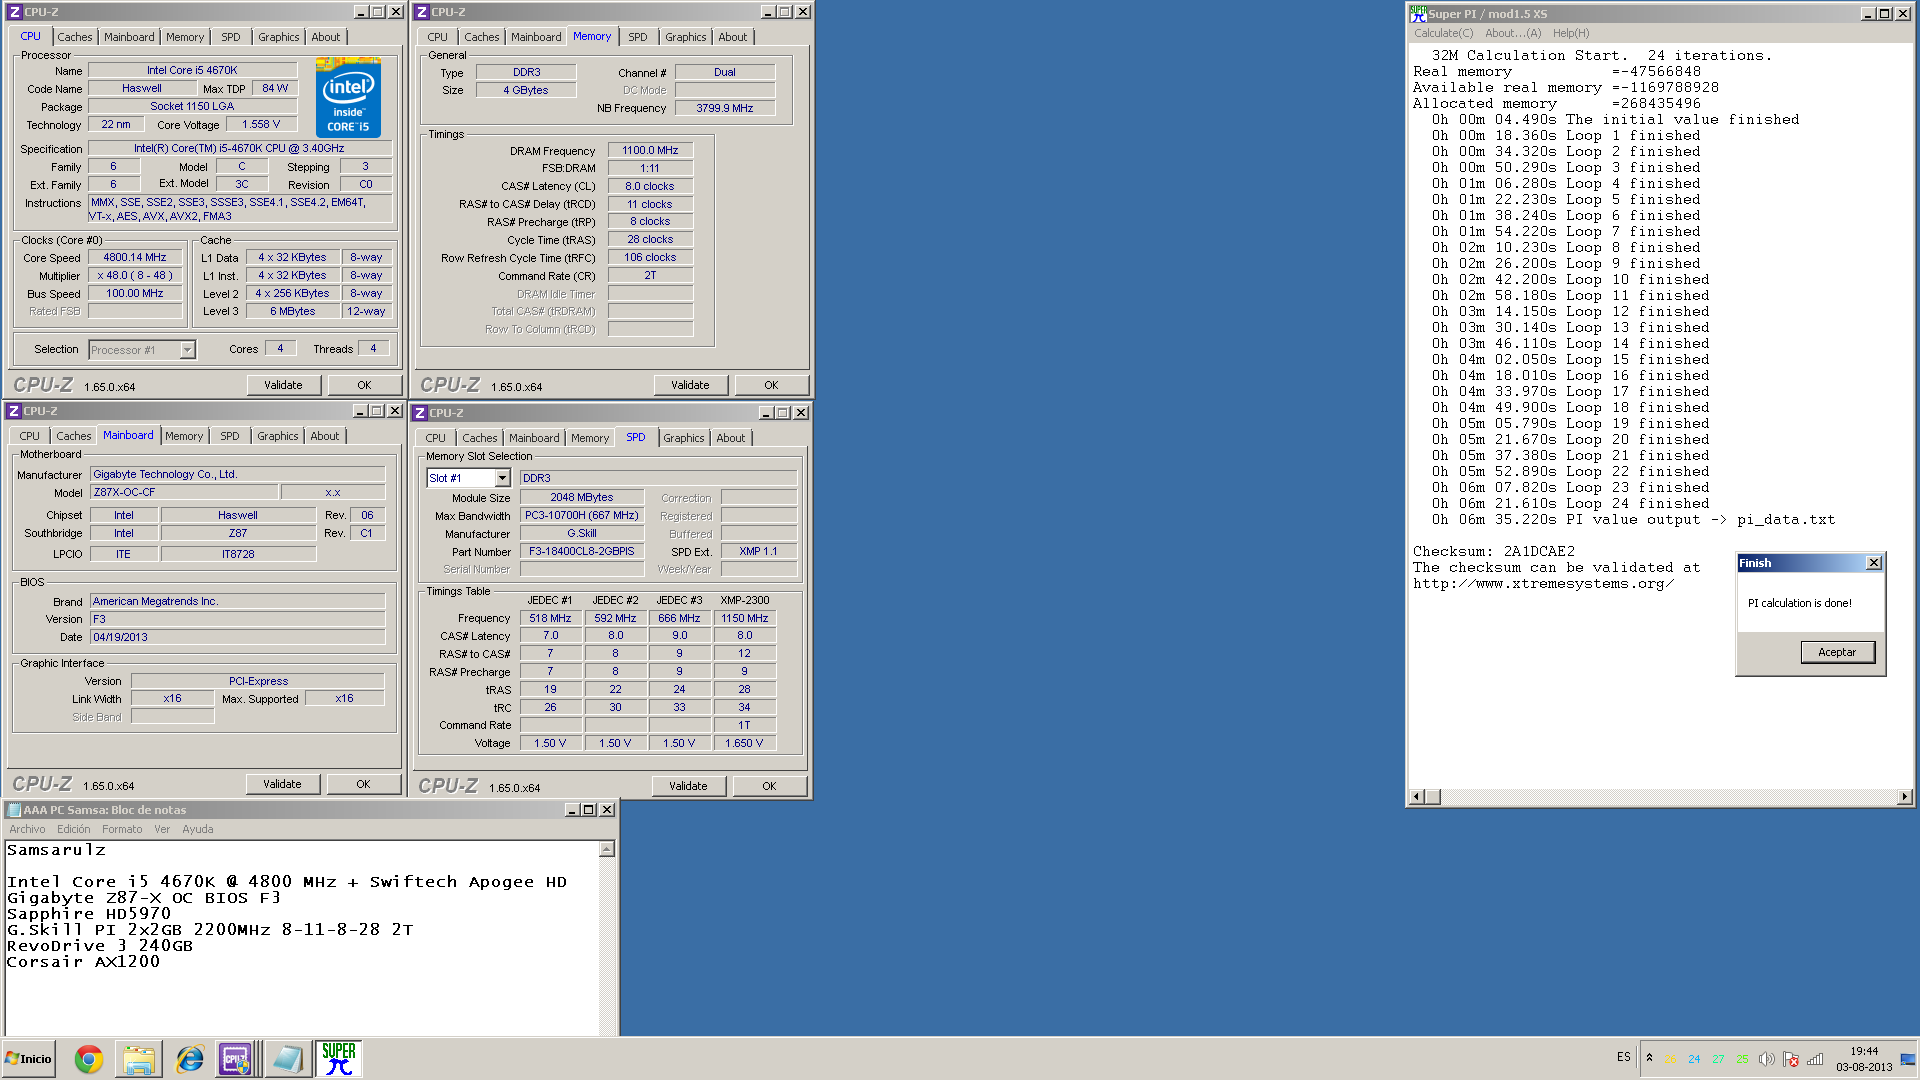Click the Samsarulz line in Notepad

(56, 850)
